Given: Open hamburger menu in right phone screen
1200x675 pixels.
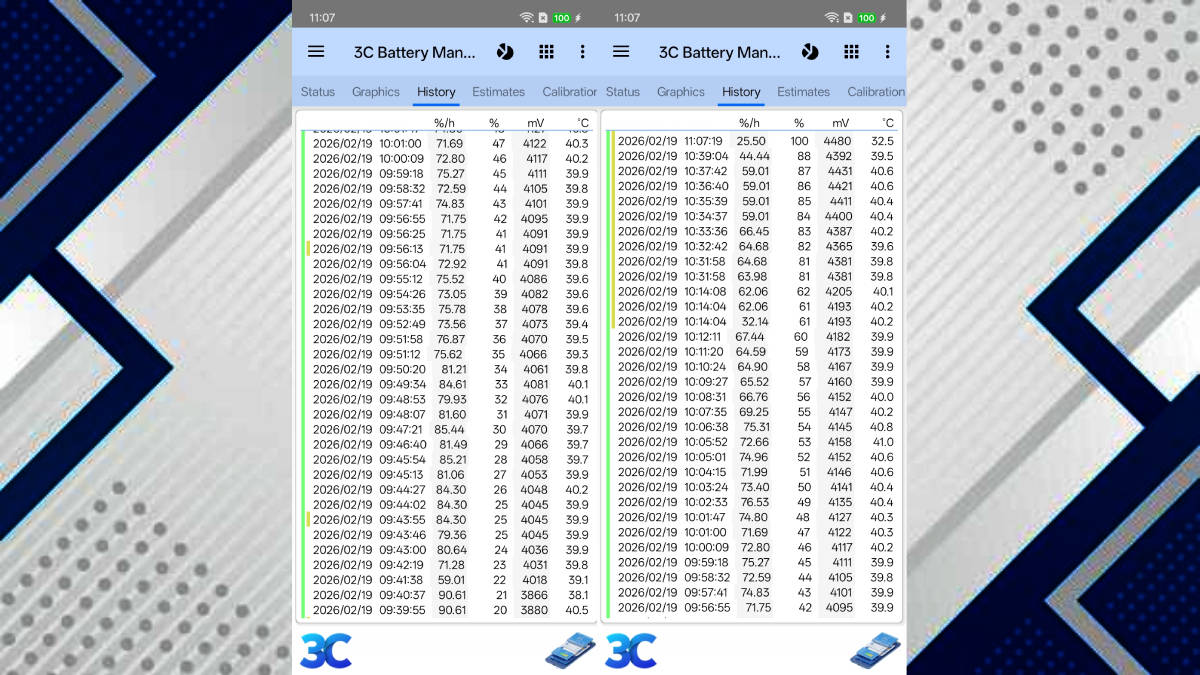Looking at the screenshot, I should (621, 52).
